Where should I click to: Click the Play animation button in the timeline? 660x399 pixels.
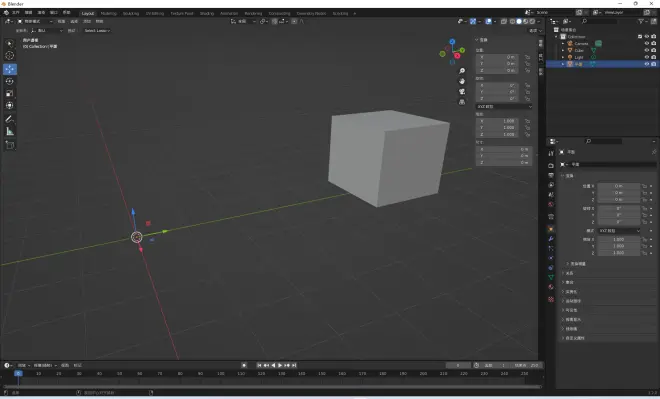(280, 365)
